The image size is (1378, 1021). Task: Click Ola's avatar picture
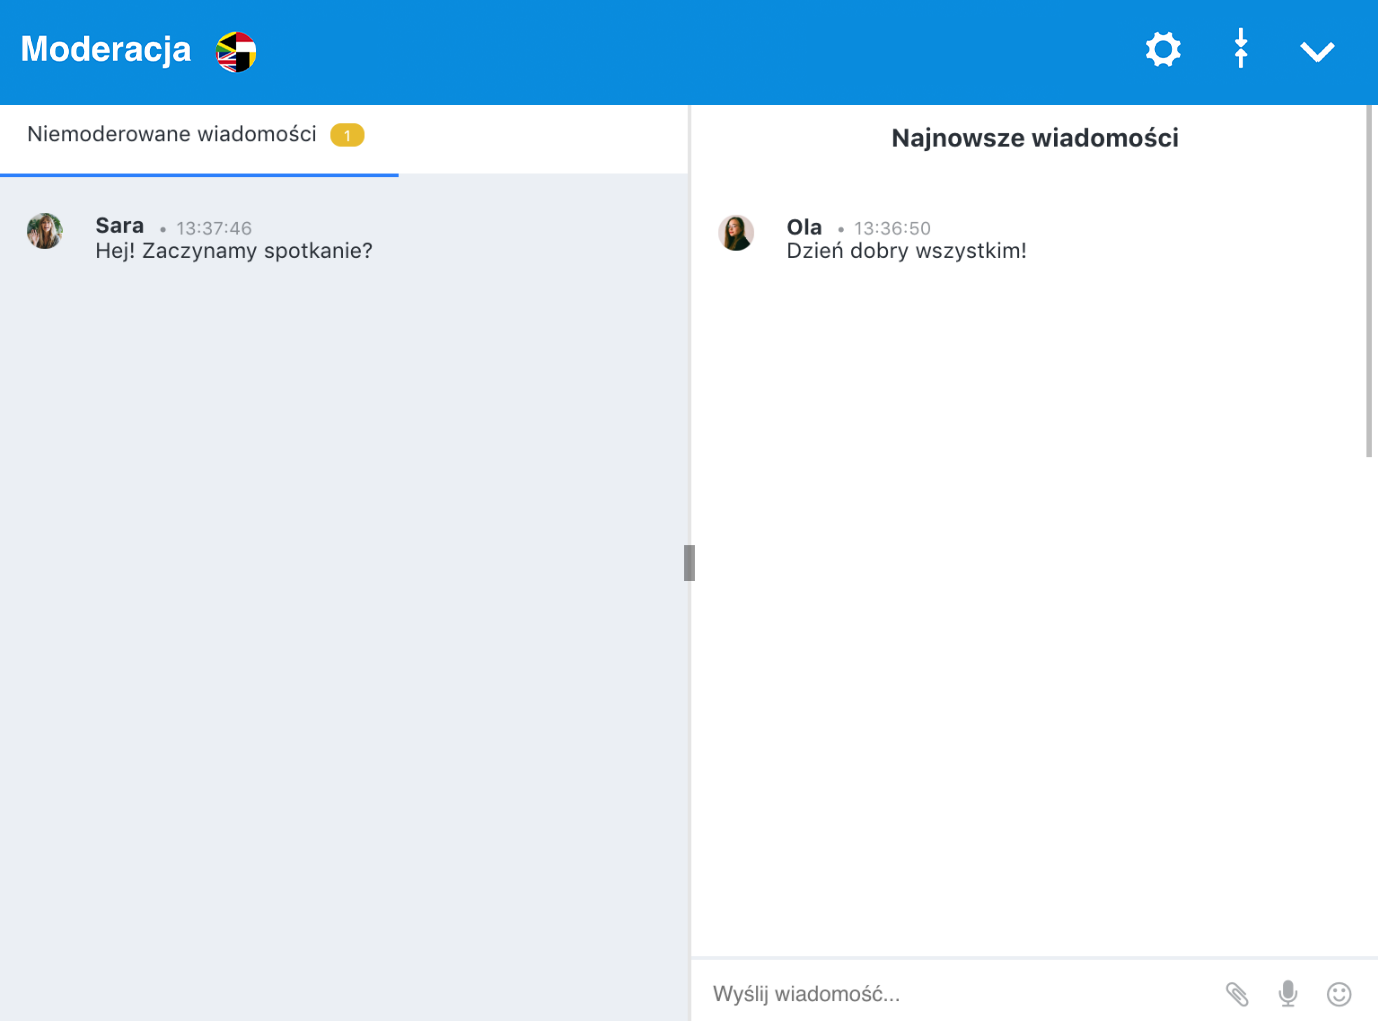736,233
